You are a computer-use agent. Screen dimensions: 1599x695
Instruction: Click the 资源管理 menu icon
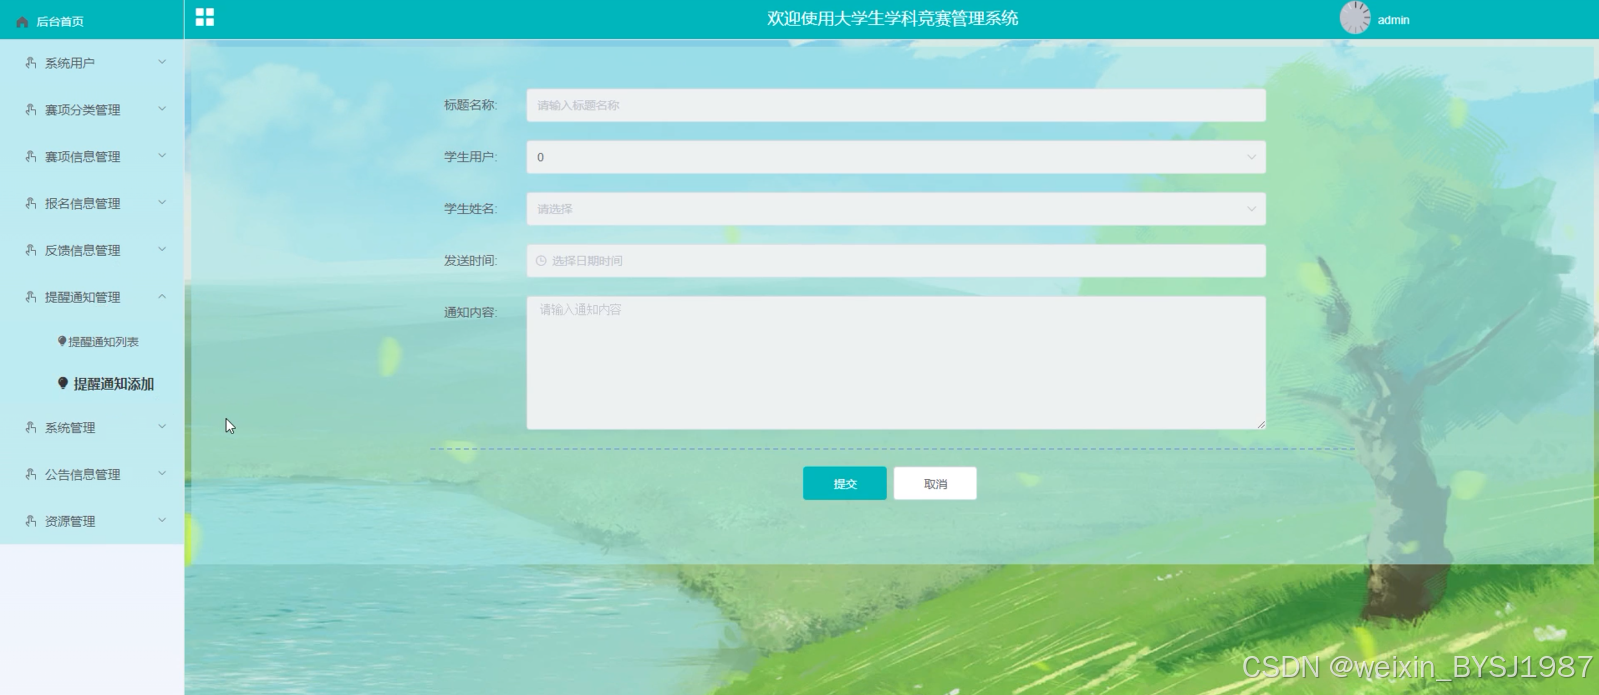31,521
